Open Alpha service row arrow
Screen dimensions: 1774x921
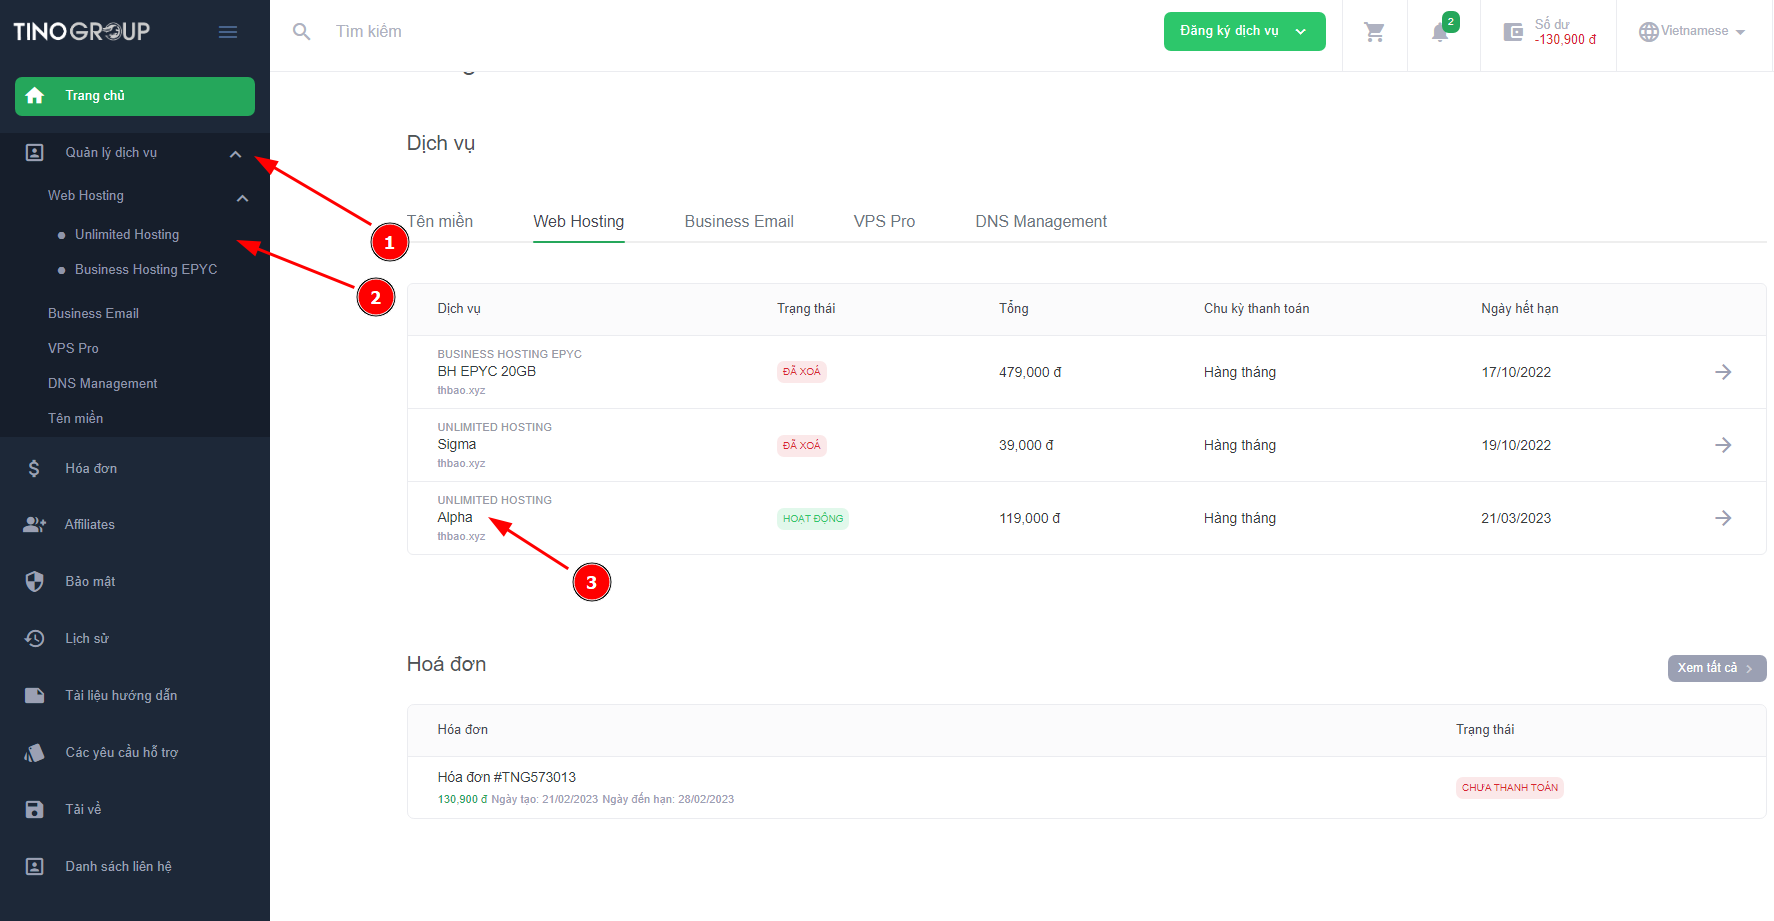[1723, 518]
